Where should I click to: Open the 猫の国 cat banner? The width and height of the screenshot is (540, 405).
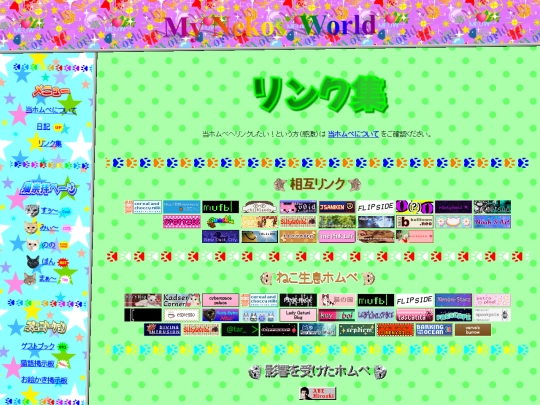[337, 300]
